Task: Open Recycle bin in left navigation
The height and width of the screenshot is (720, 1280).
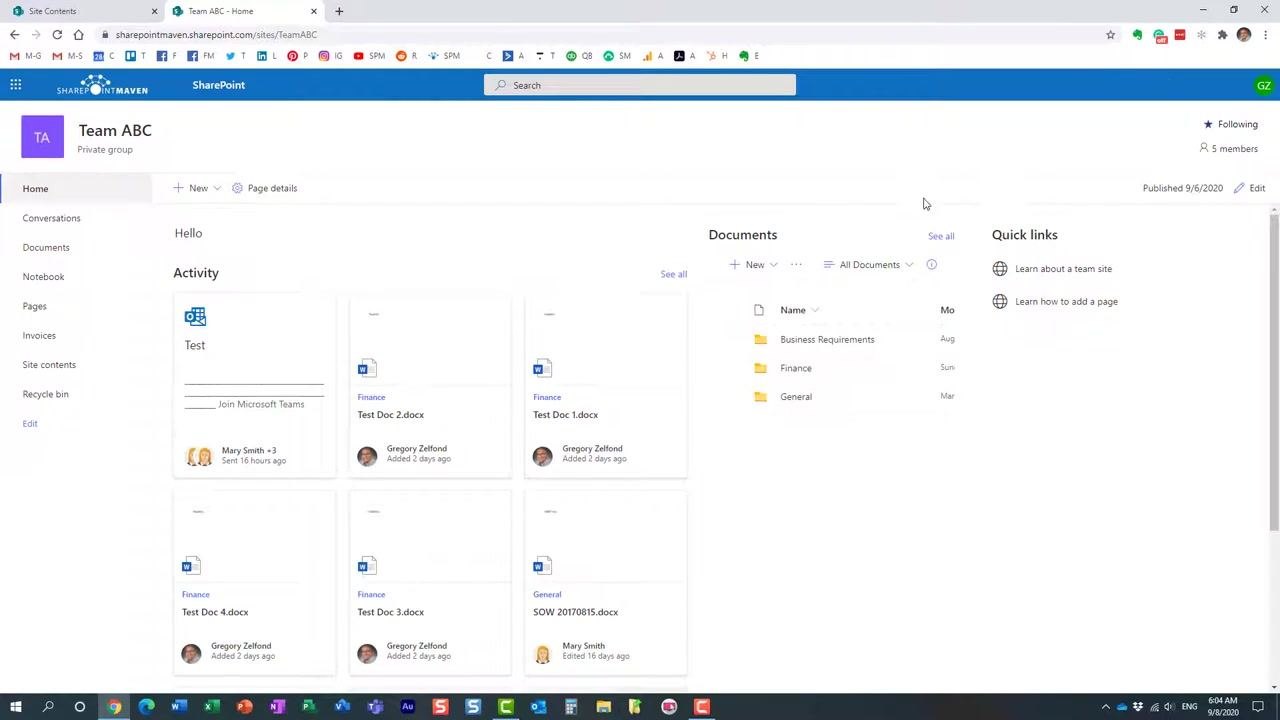Action: click(x=45, y=394)
